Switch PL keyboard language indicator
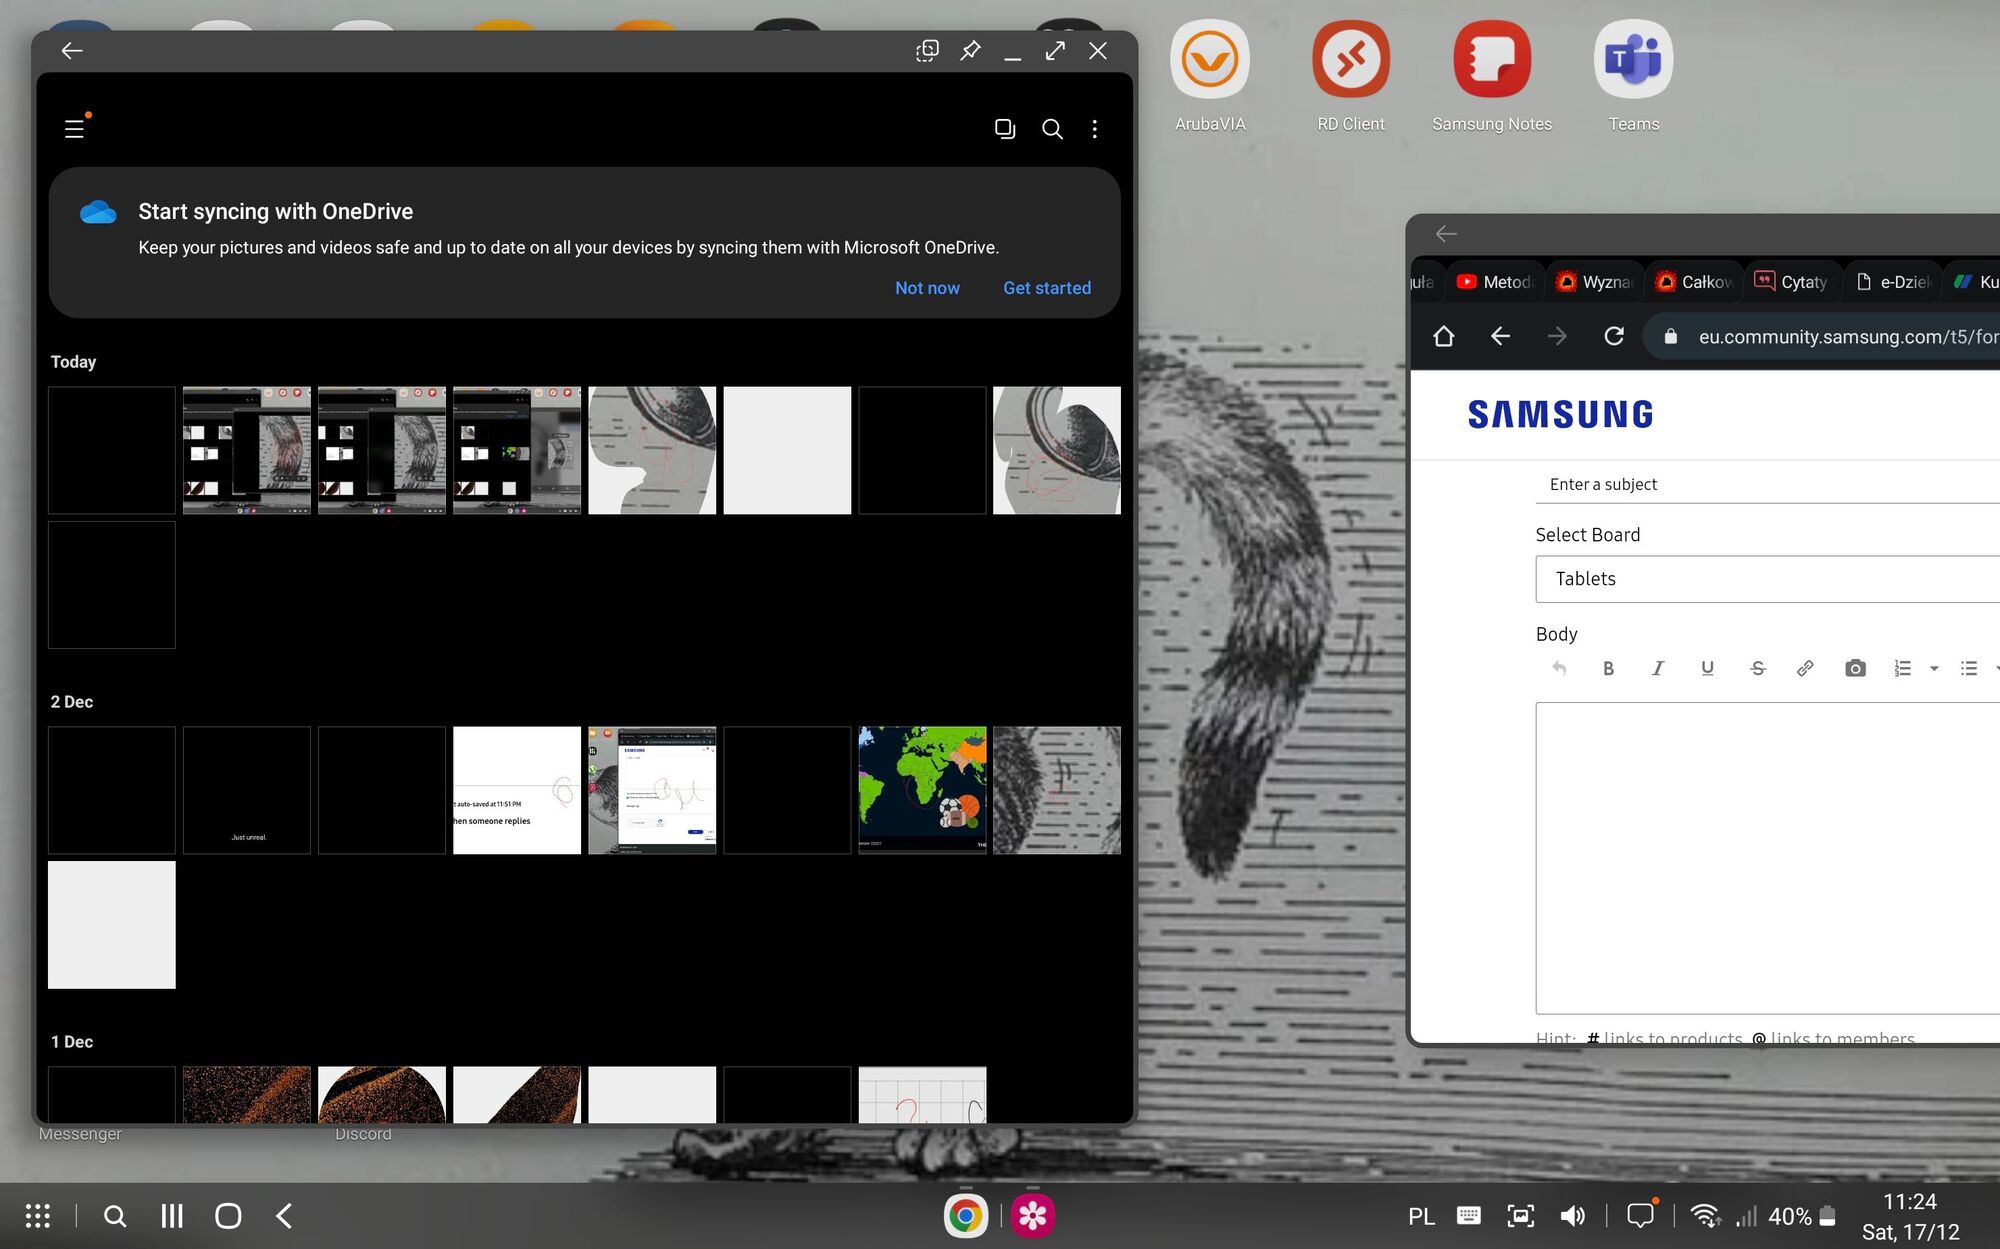This screenshot has width=2000, height=1249. (x=1421, y=1217)
